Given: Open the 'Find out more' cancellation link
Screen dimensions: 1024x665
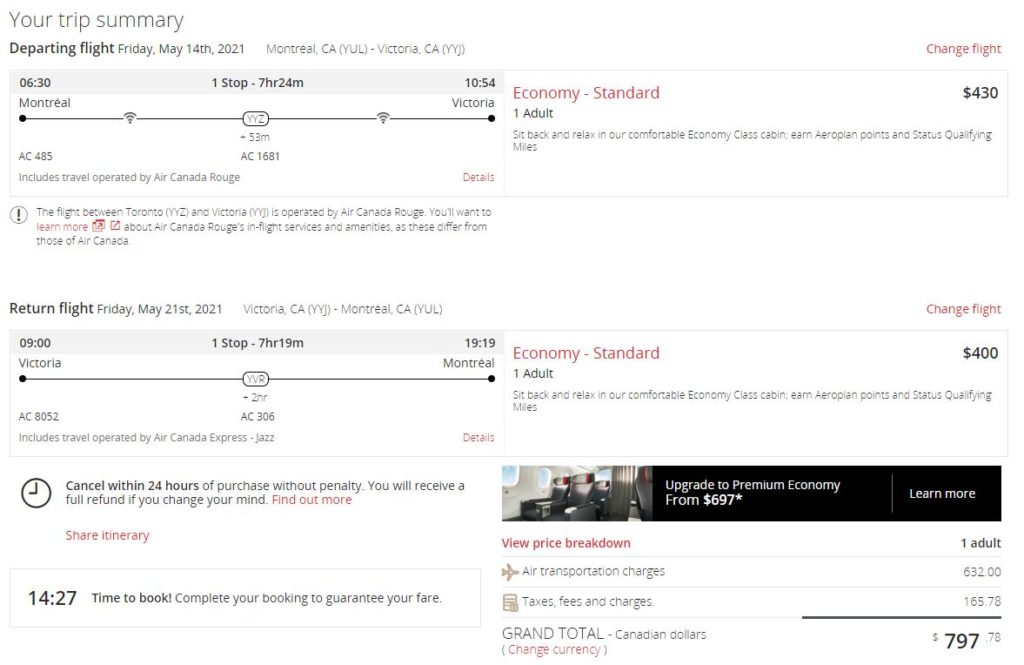Looking at the screenshot, I should click(x=311, y=500).
